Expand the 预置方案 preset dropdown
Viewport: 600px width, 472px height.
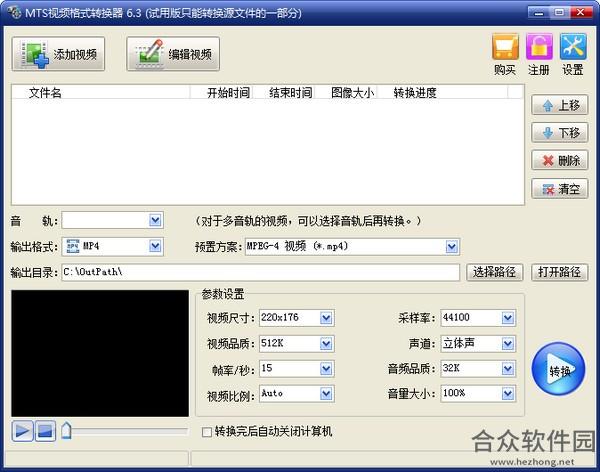coord(452,247)
